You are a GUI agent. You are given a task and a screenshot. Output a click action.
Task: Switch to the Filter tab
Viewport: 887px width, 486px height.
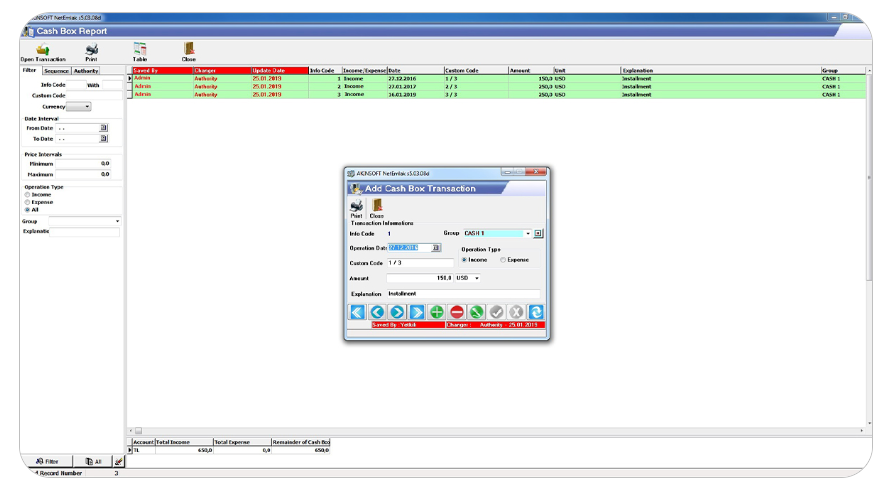(x=29, y=70)
